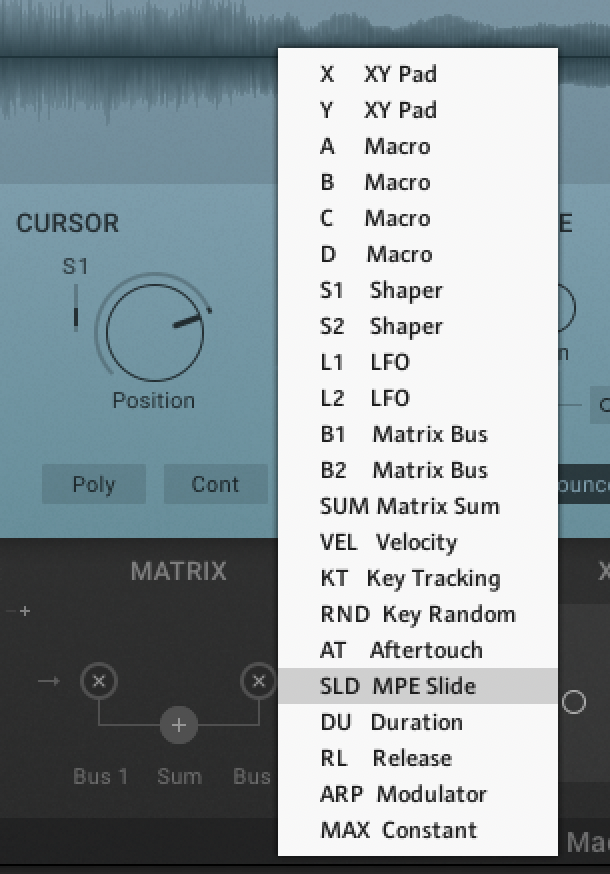The image size is (610, 874).
Task: Click the Bus 2 multiply node icon
Action: pos(259,682)
